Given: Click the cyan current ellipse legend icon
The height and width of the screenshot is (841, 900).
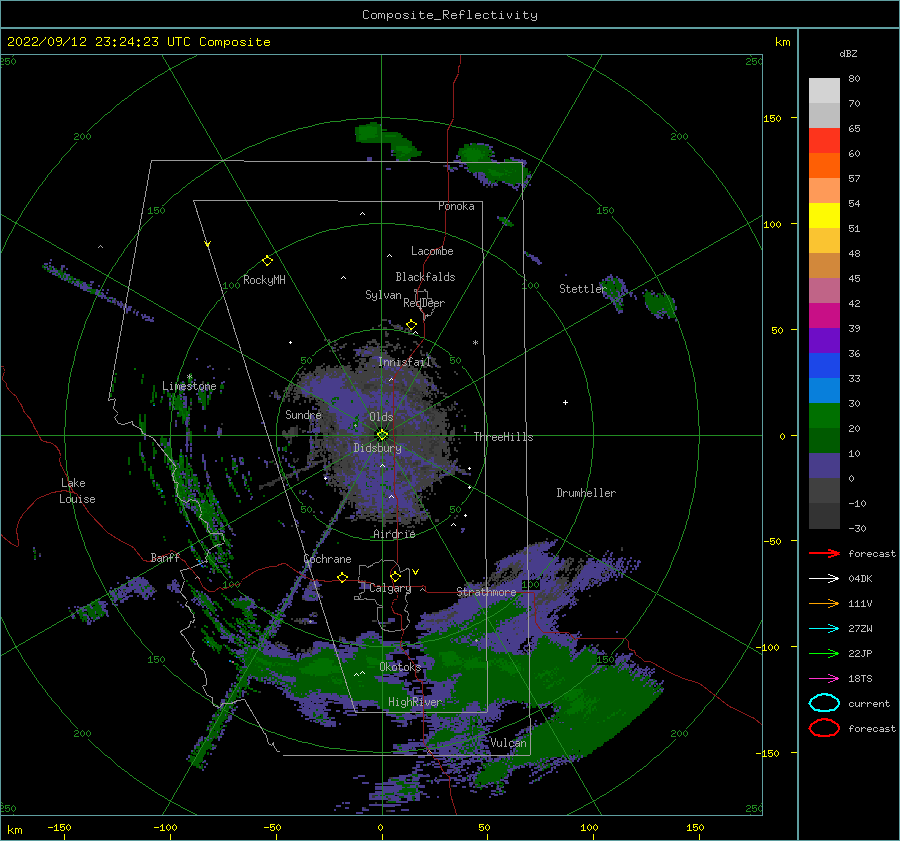Looking at the screenshot, I should [x=824, y=703].
